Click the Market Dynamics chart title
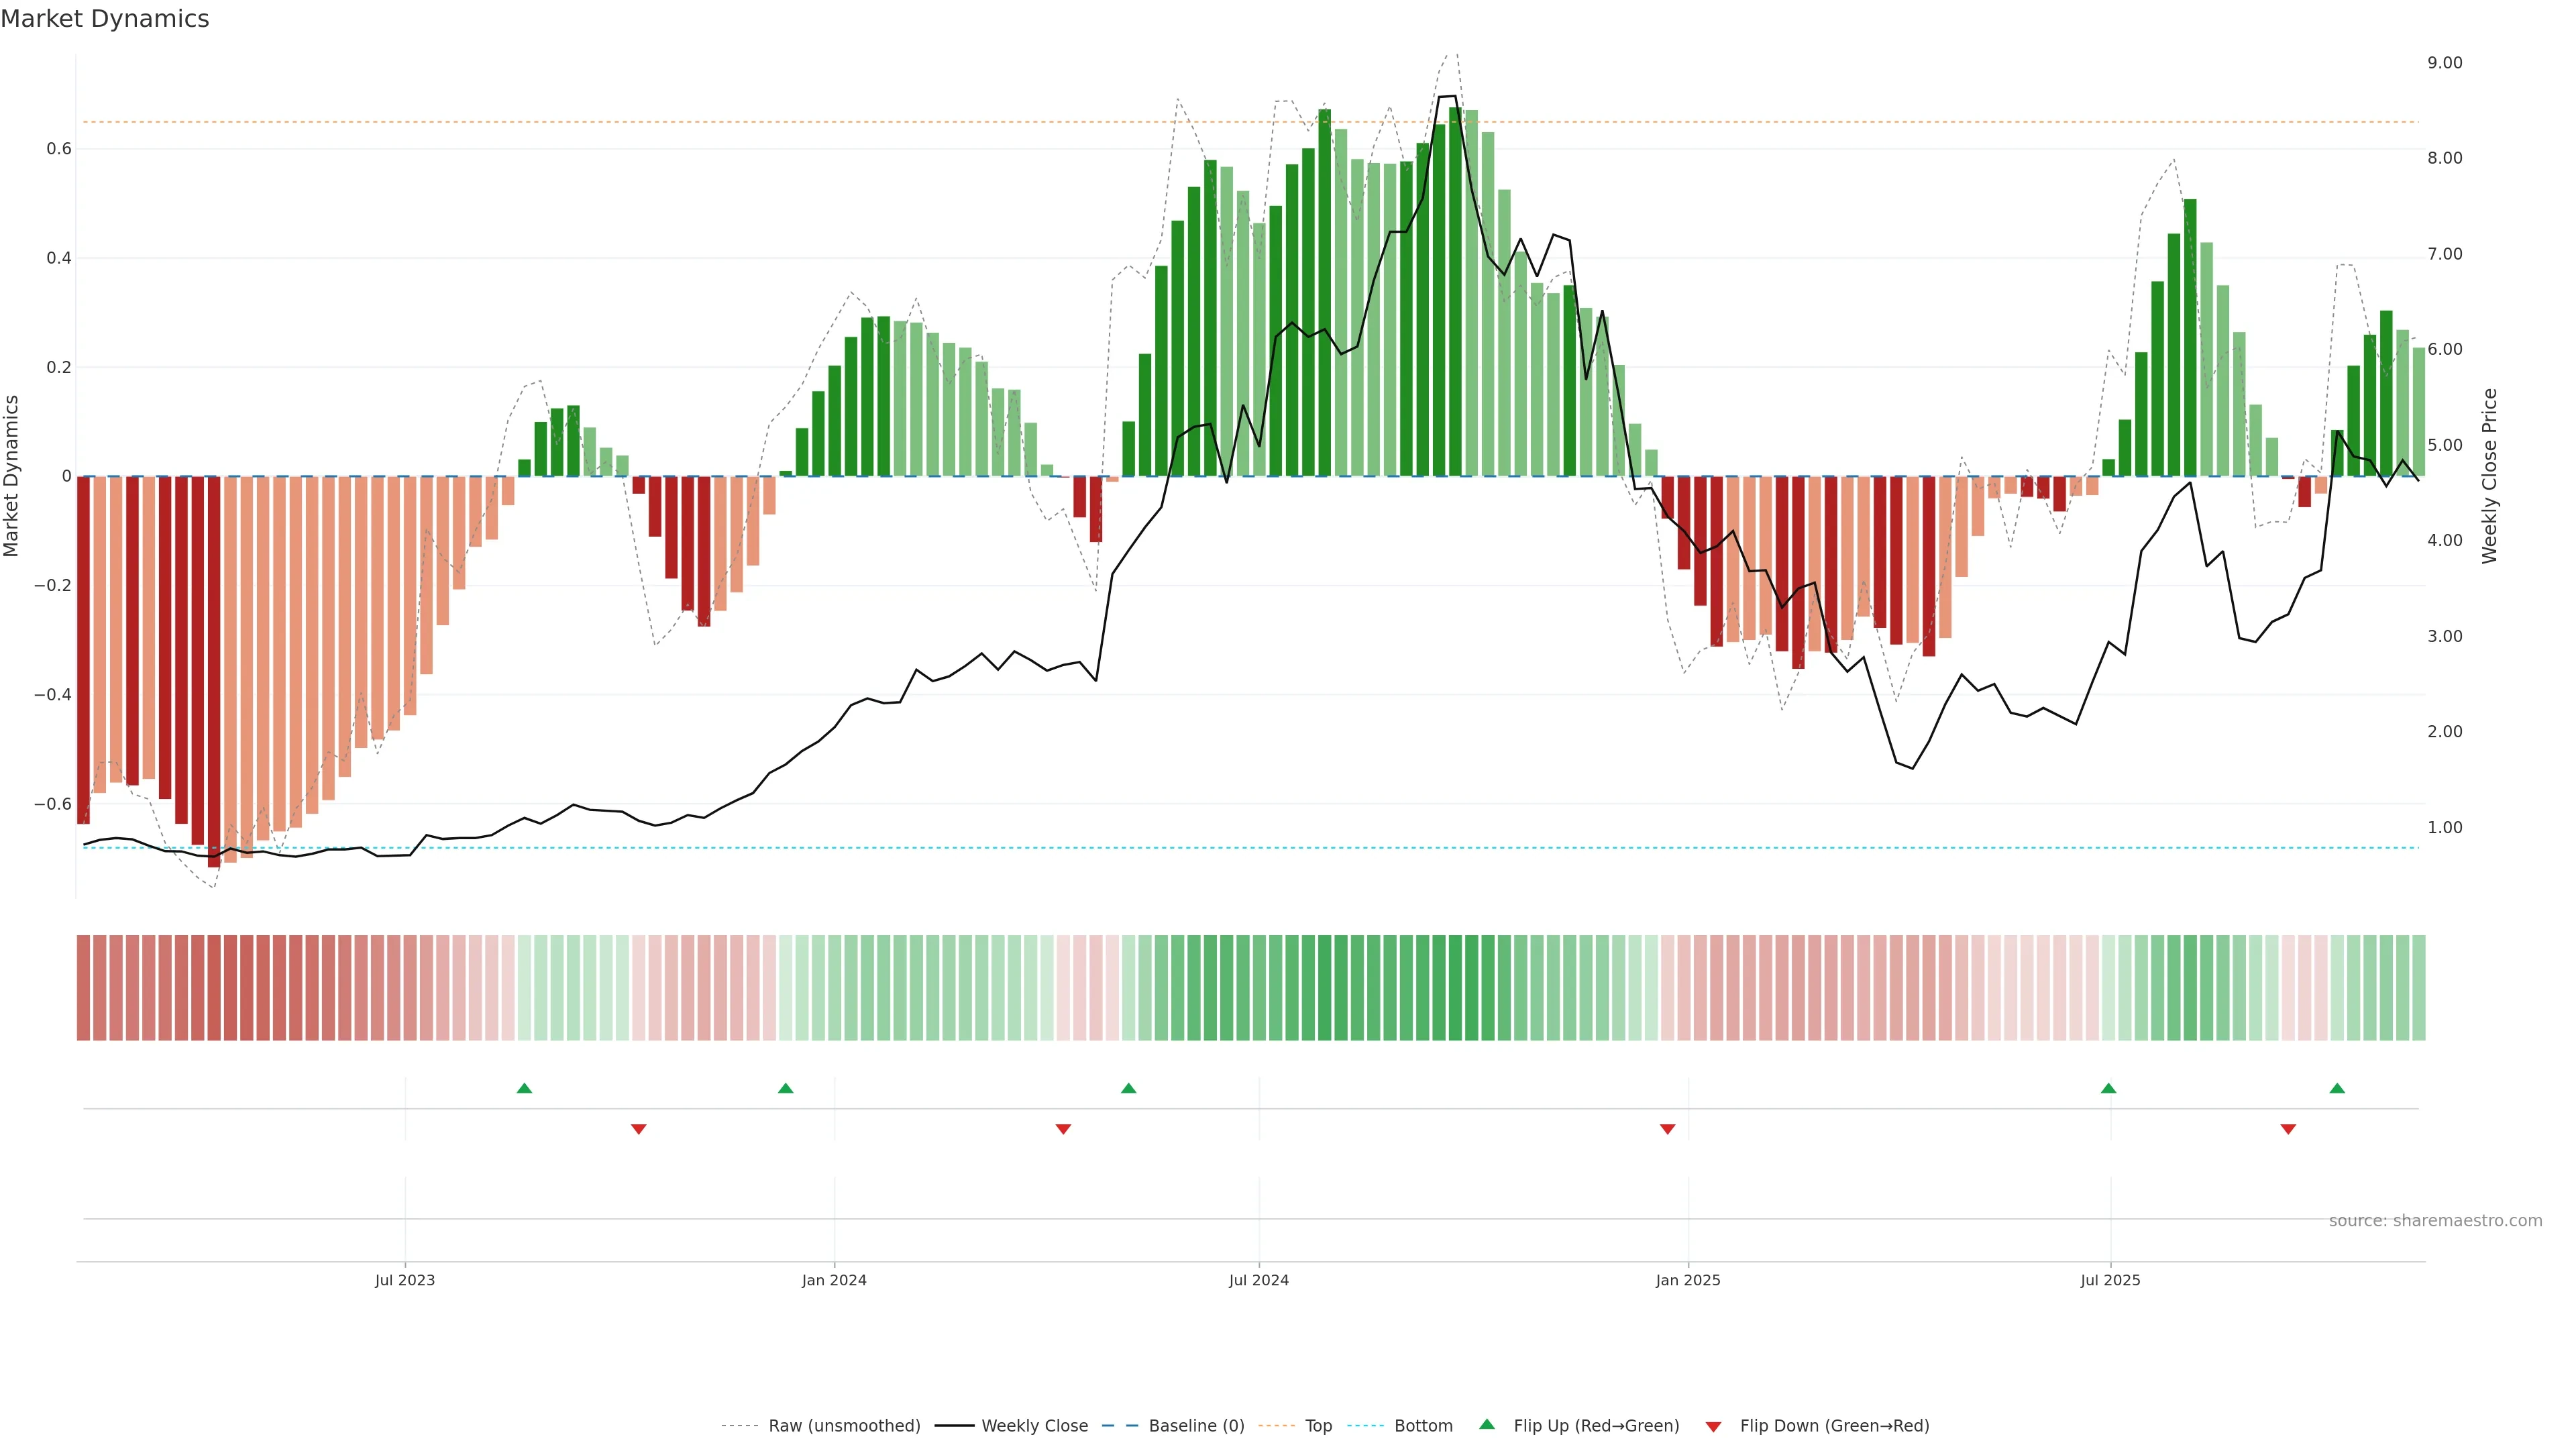2576x1449 pixels. pos(105,19)
